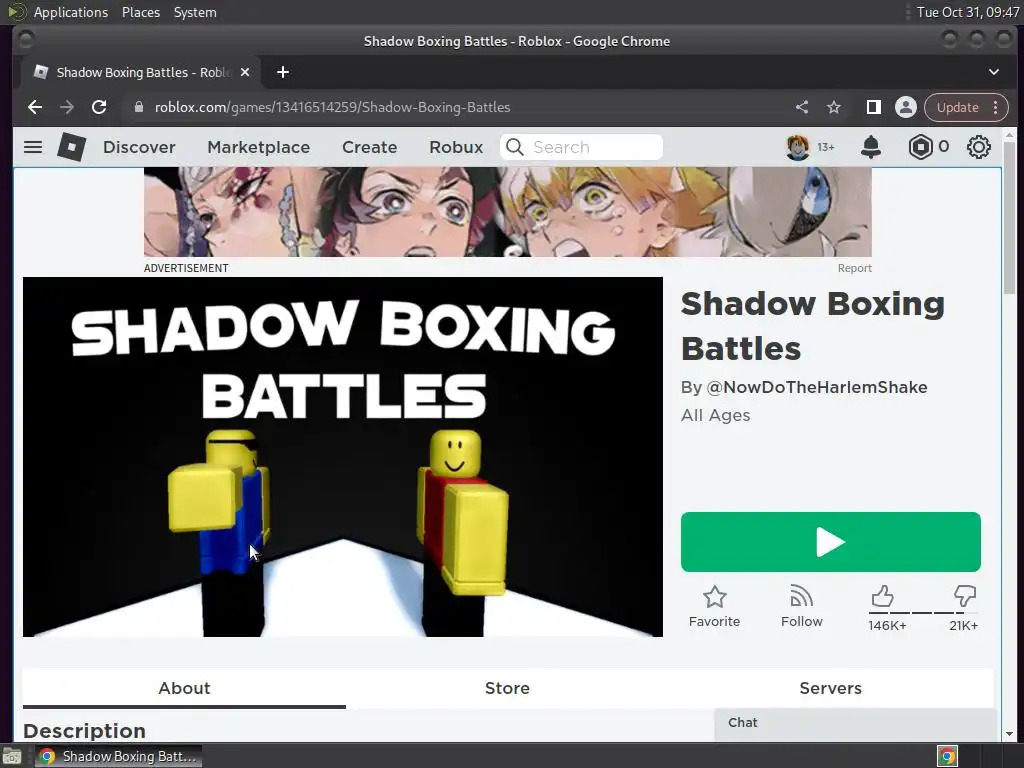This screenshot has height=768, width=1024.
Task: Open Chrome profile avatar
Action: 906,107
